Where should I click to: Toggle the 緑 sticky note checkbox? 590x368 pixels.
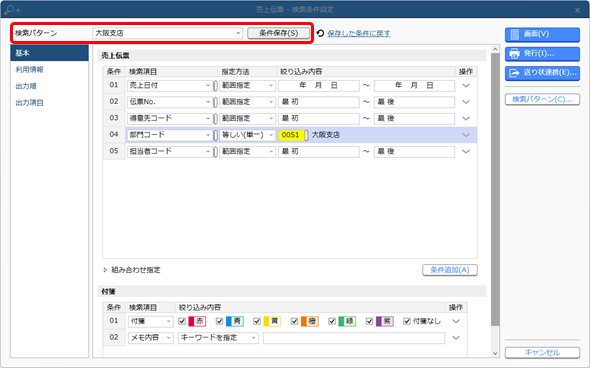tap(332, 321)
